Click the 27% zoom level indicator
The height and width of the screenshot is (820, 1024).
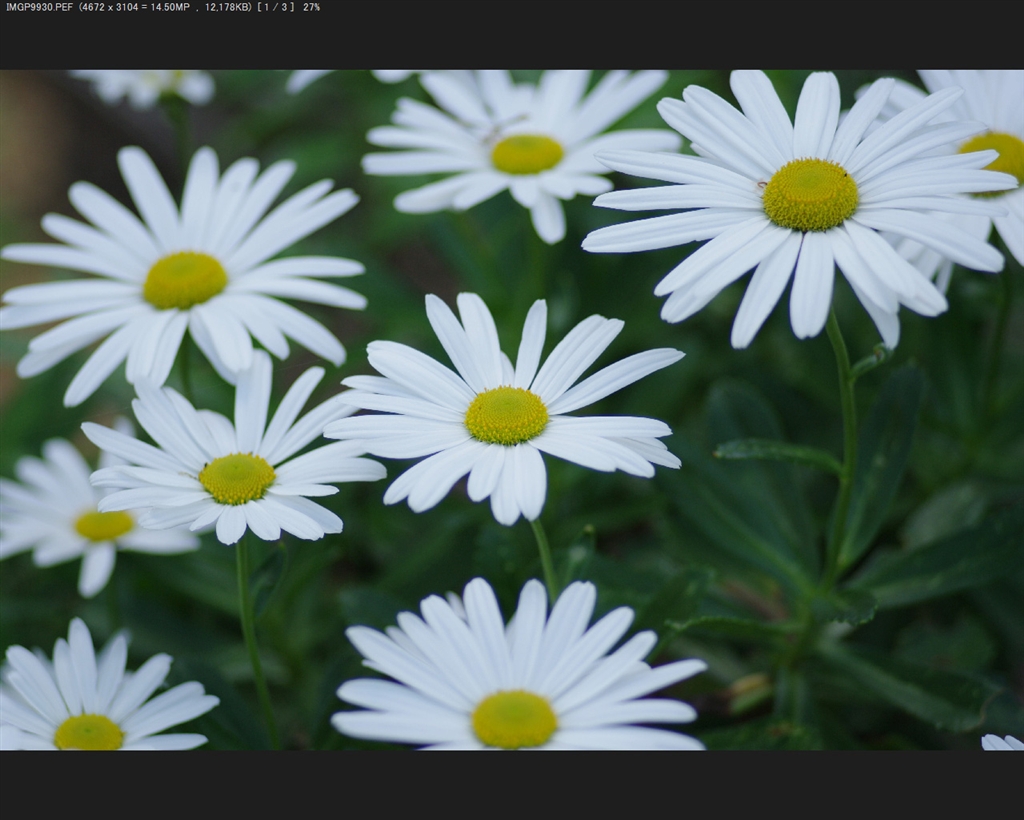coord(311,7)
